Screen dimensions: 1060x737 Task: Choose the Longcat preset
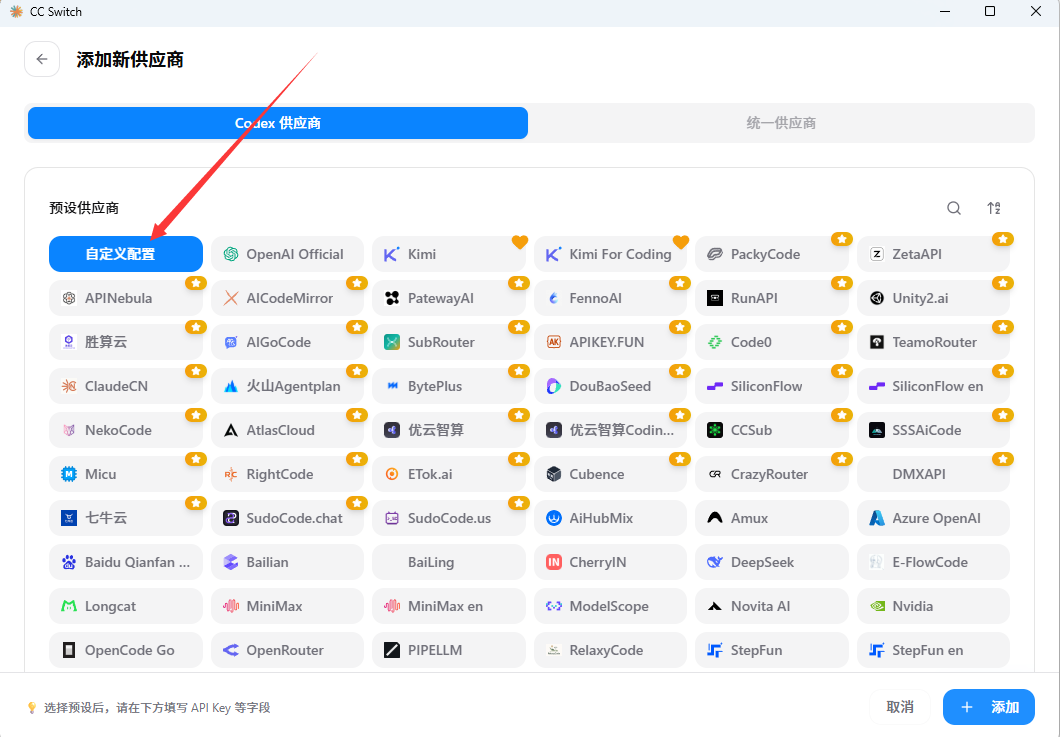[x=126, y=606]
